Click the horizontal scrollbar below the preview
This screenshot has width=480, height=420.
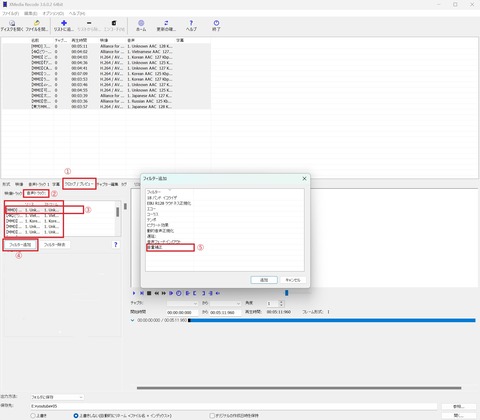pos(299,388)
